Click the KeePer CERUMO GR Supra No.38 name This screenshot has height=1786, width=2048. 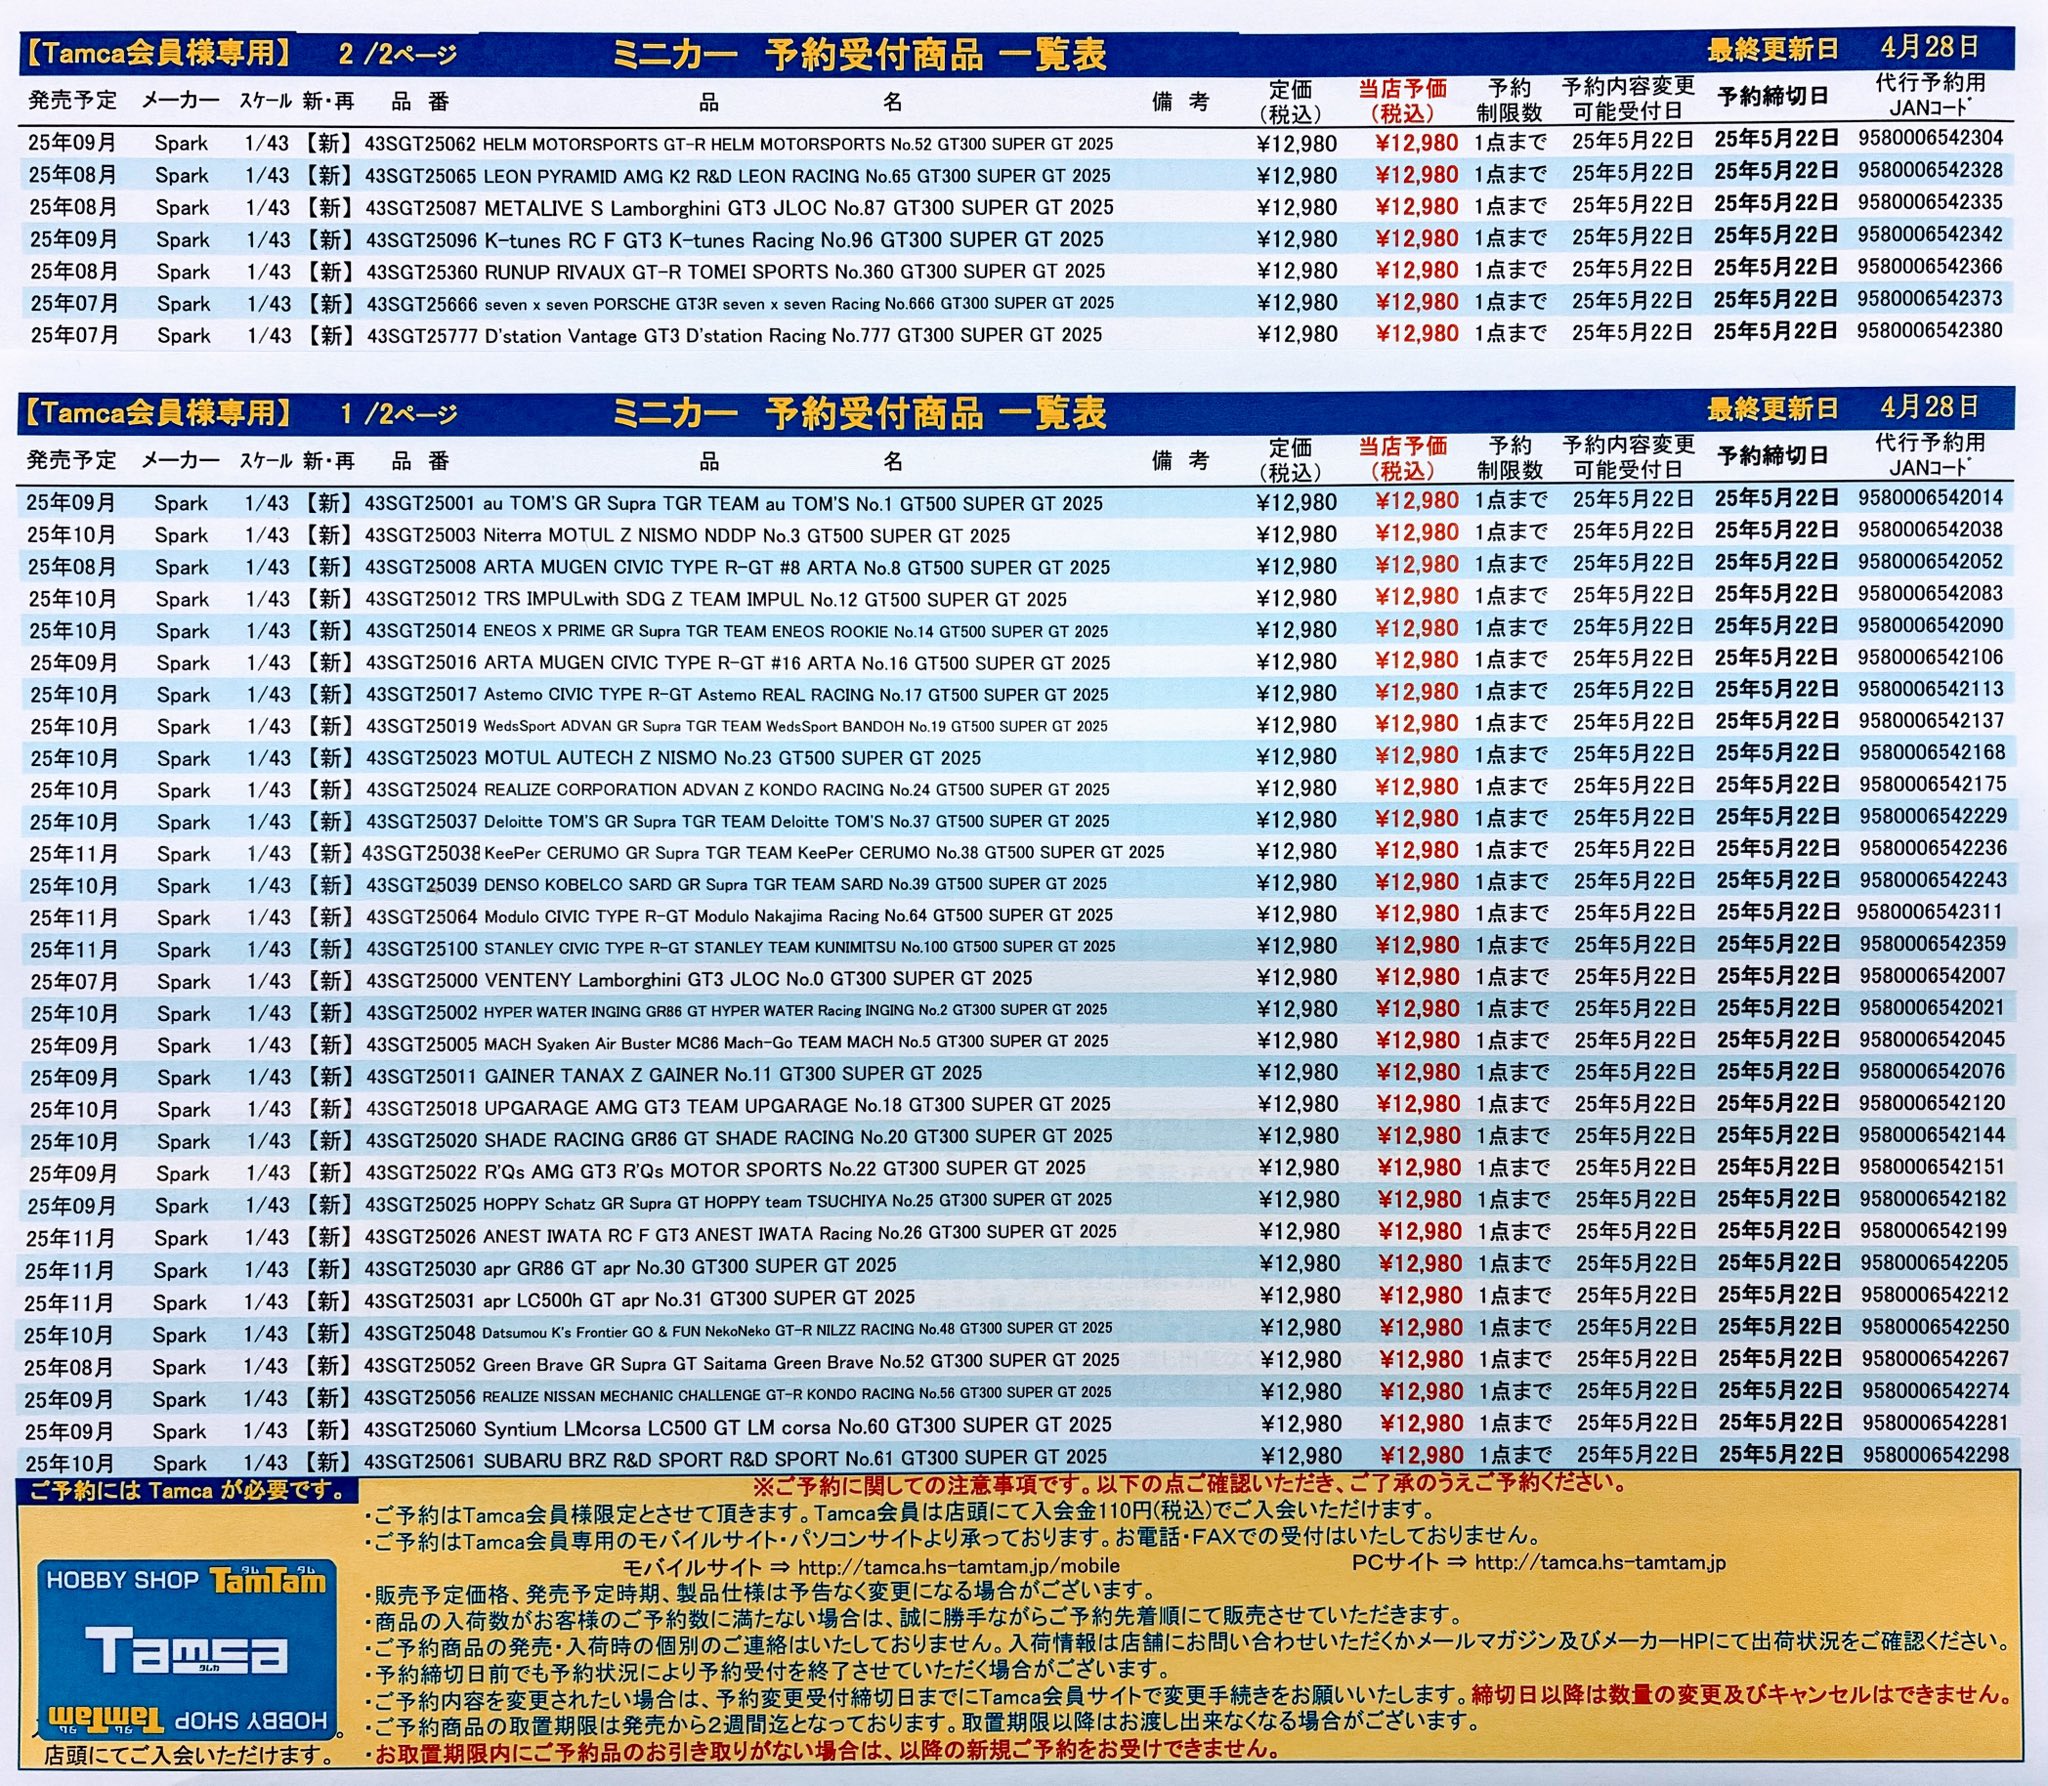click(x=824, y=853)
